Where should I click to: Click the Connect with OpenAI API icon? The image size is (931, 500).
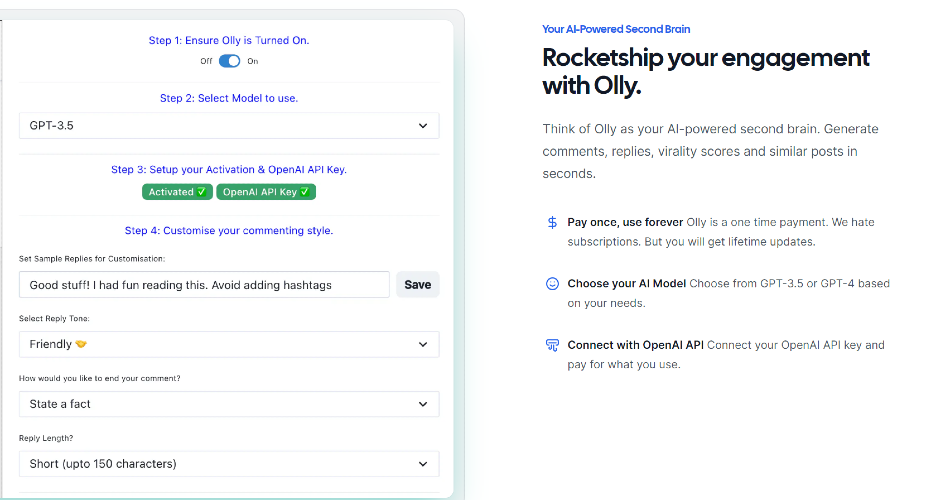click(552, 345)
